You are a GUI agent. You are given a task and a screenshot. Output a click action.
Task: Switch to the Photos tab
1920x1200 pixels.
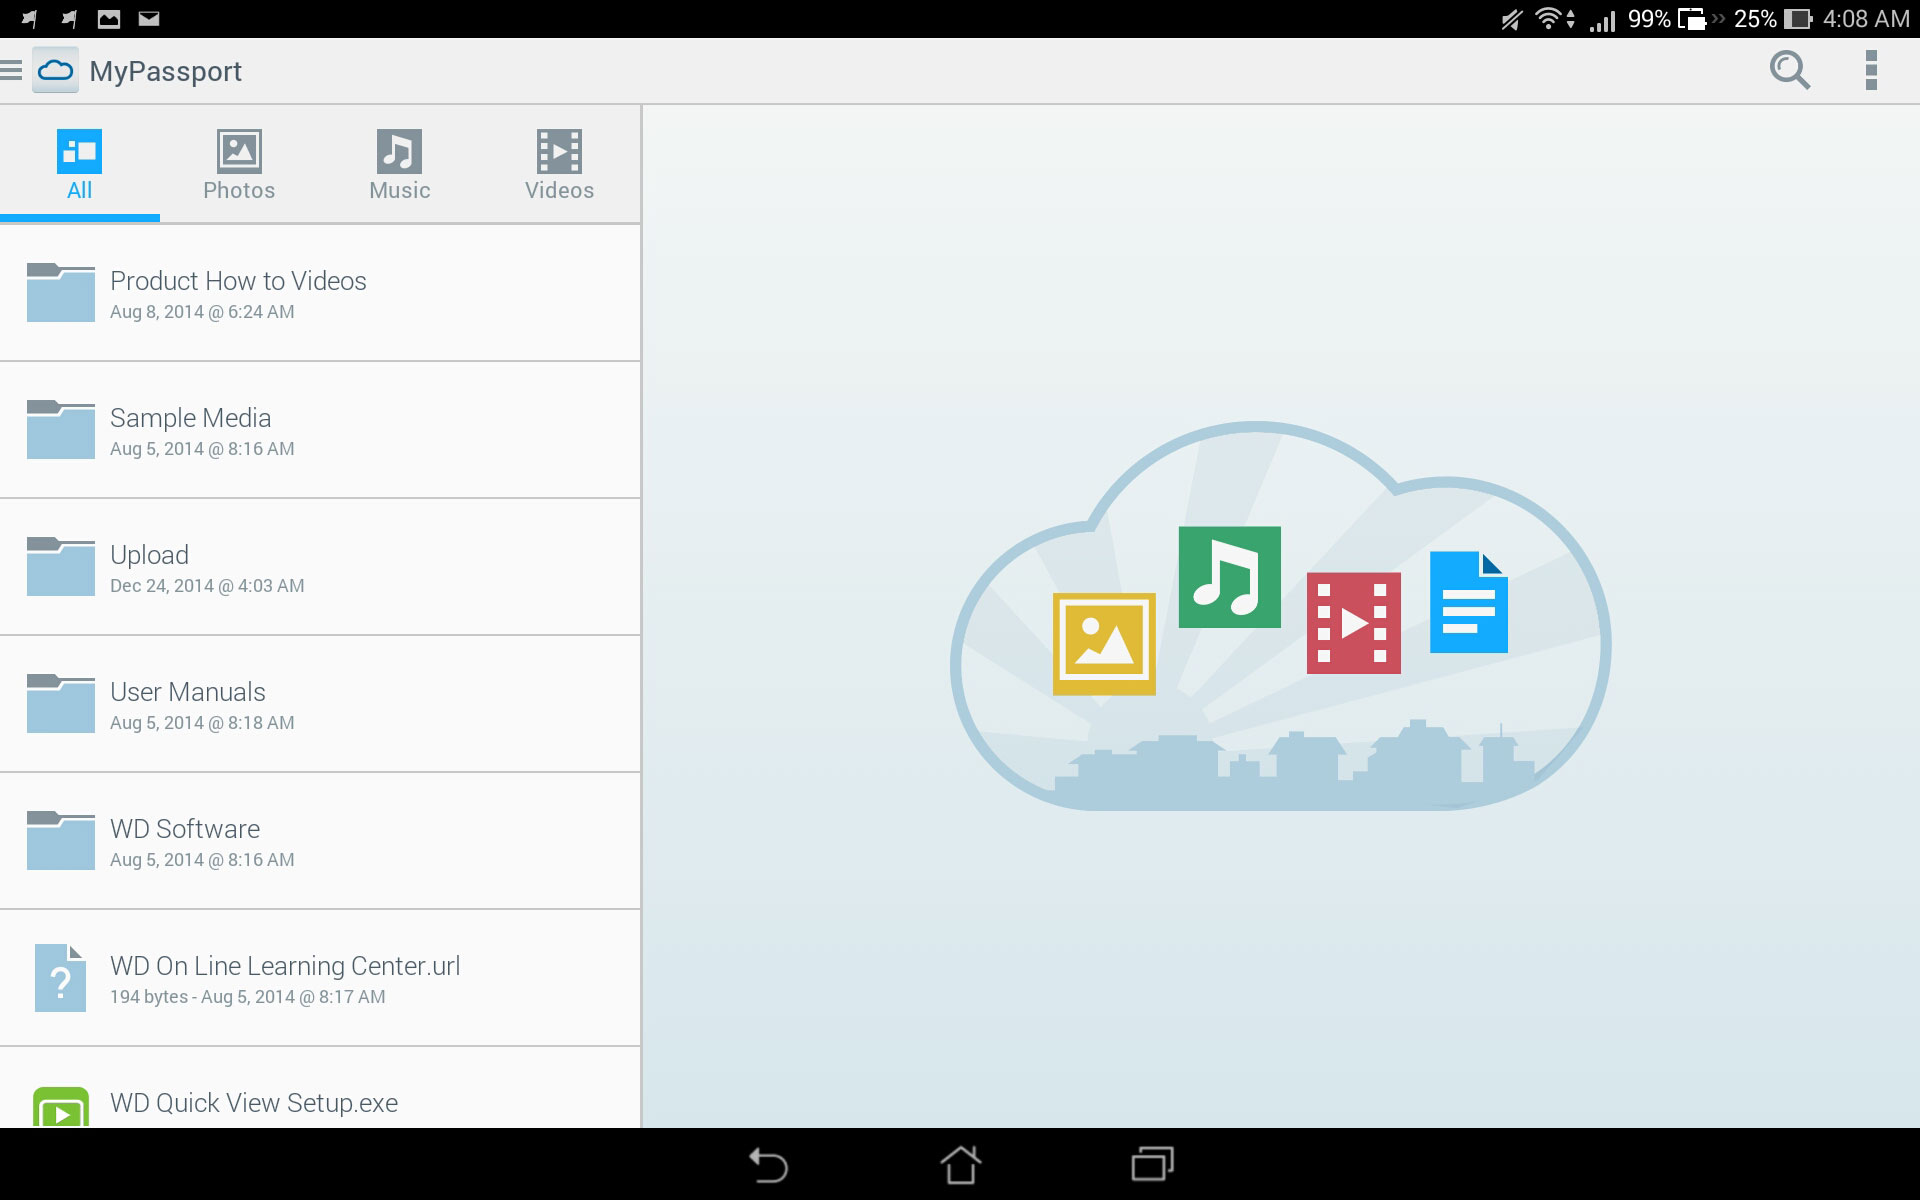pos(239,165)
